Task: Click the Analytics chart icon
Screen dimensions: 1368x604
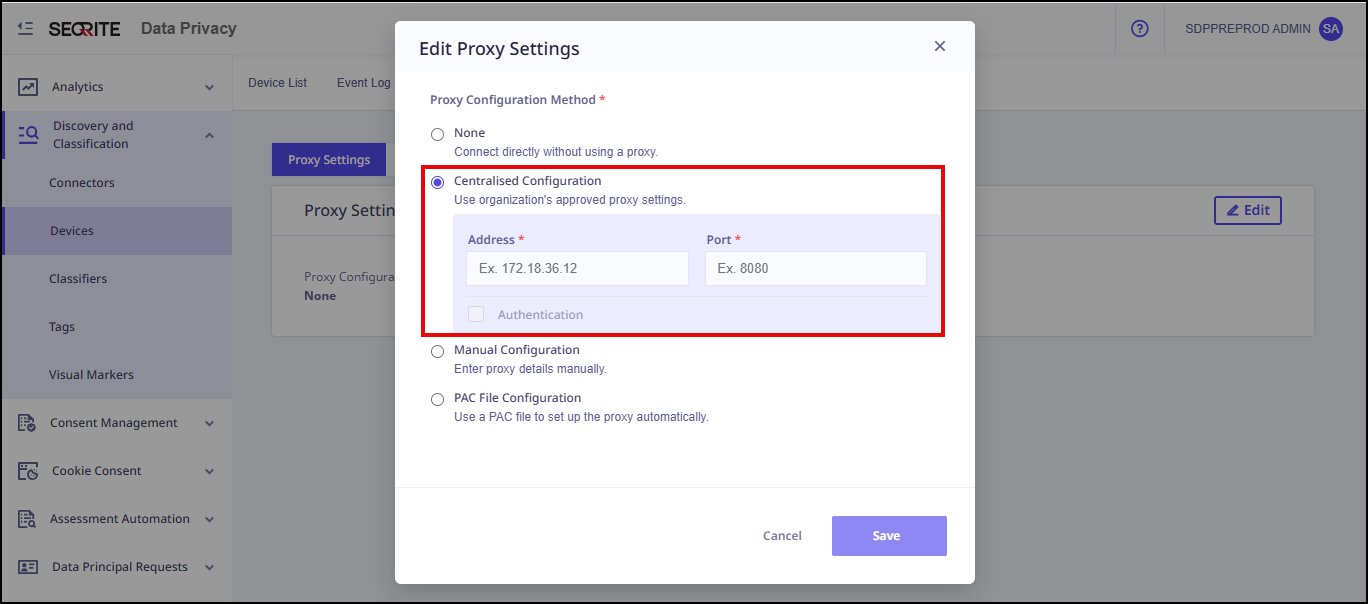Action: pos(28,87)
